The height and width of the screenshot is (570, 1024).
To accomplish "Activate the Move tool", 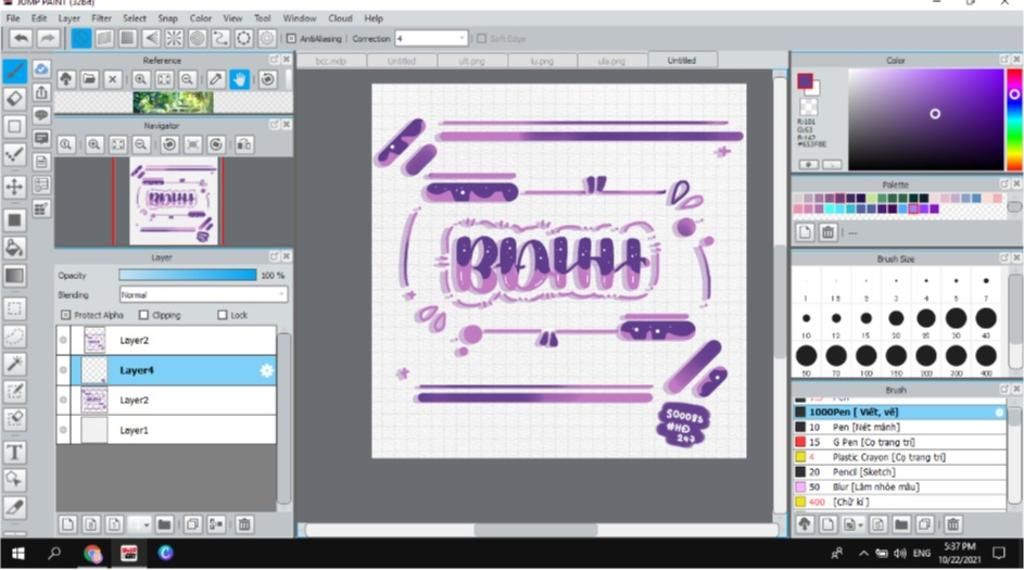I will coord(14,187).
